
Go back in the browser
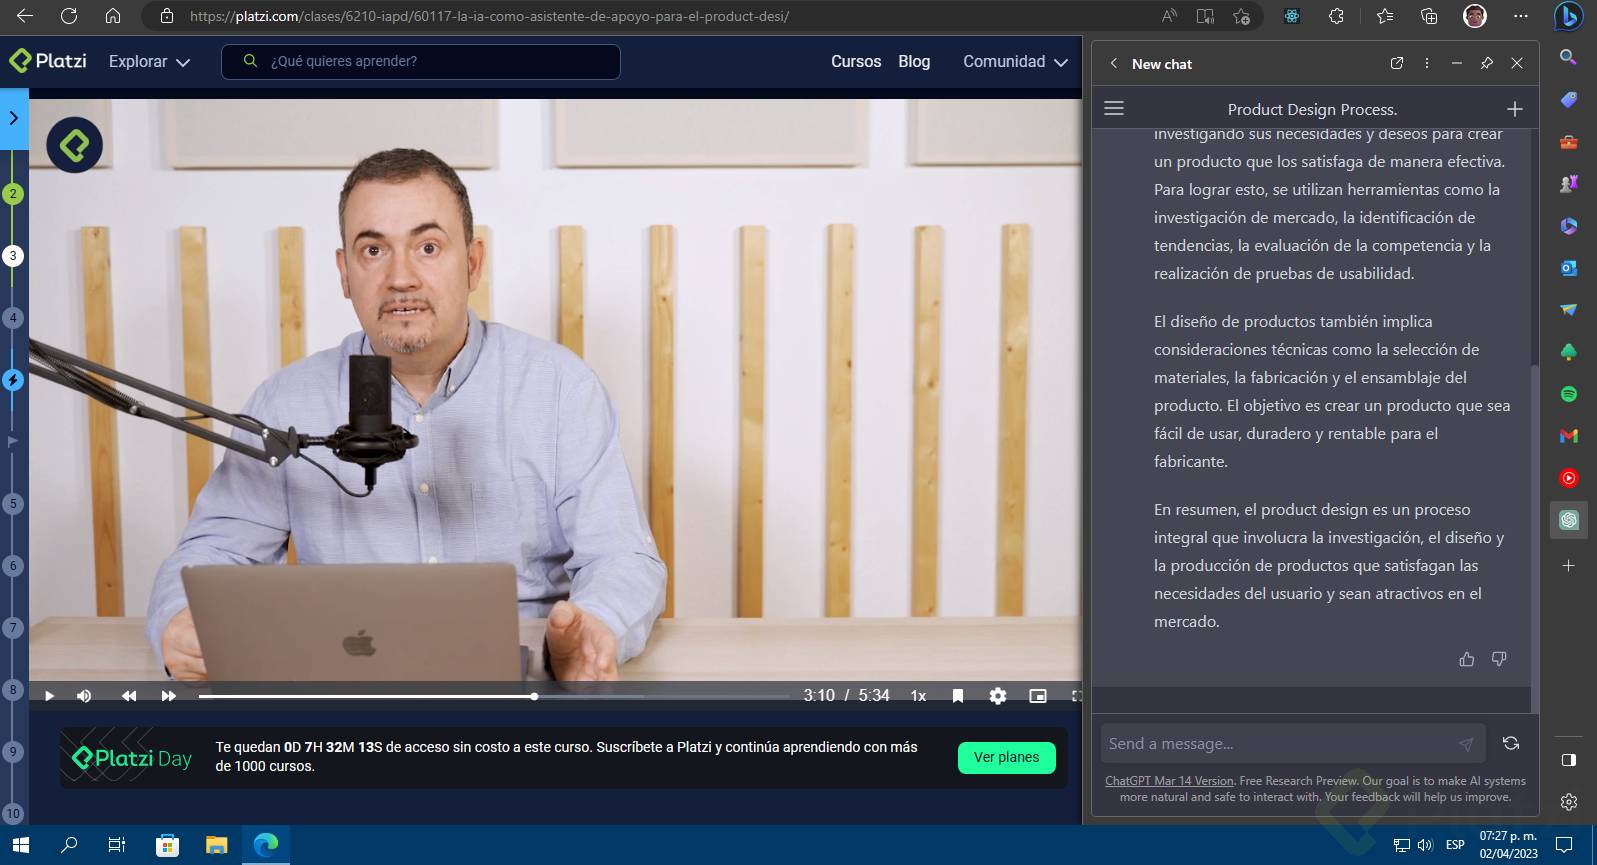(25, 16)
